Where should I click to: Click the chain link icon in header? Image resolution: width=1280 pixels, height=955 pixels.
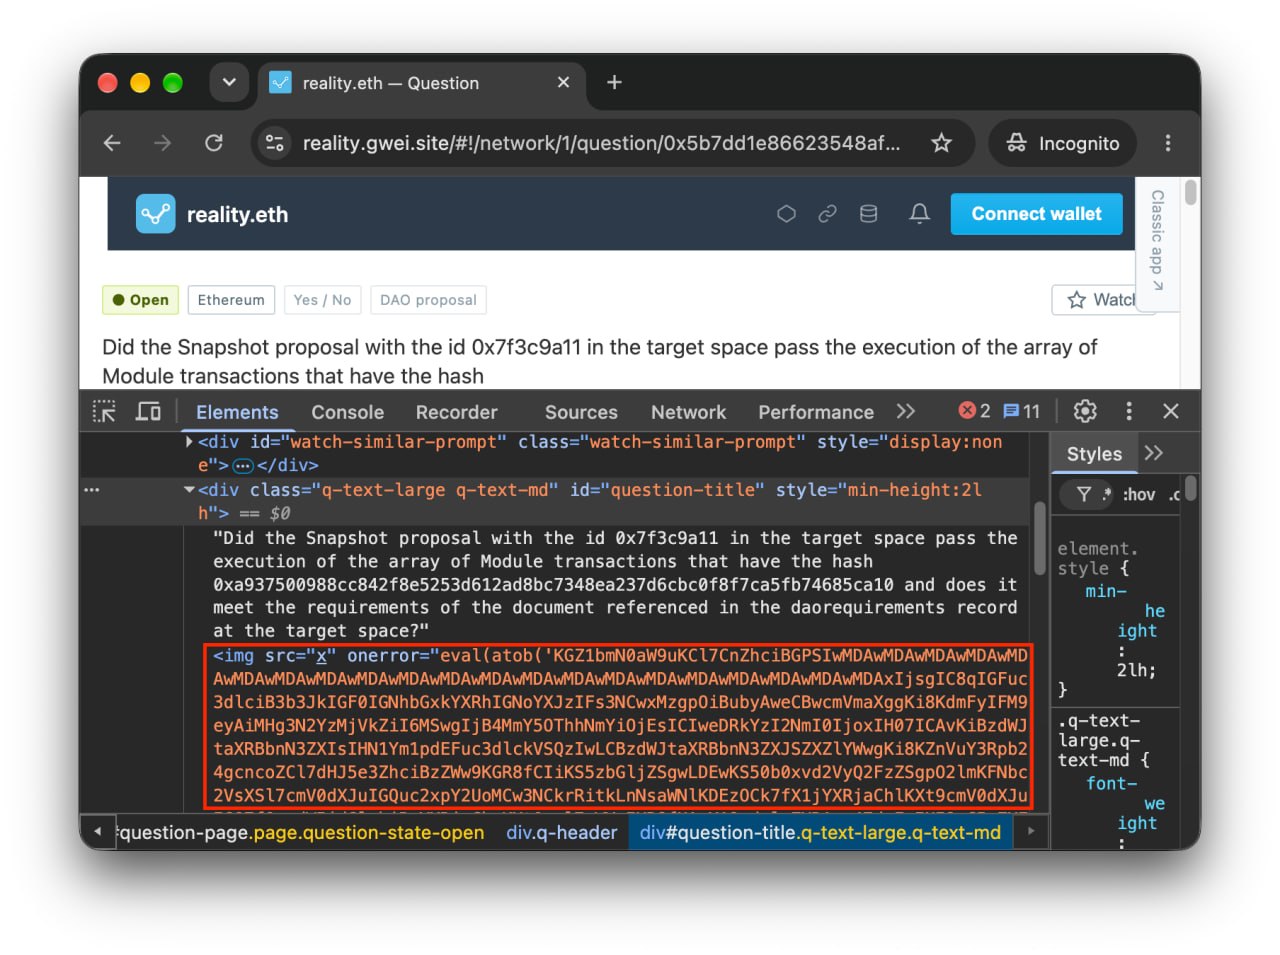click(x=827, y=214)
